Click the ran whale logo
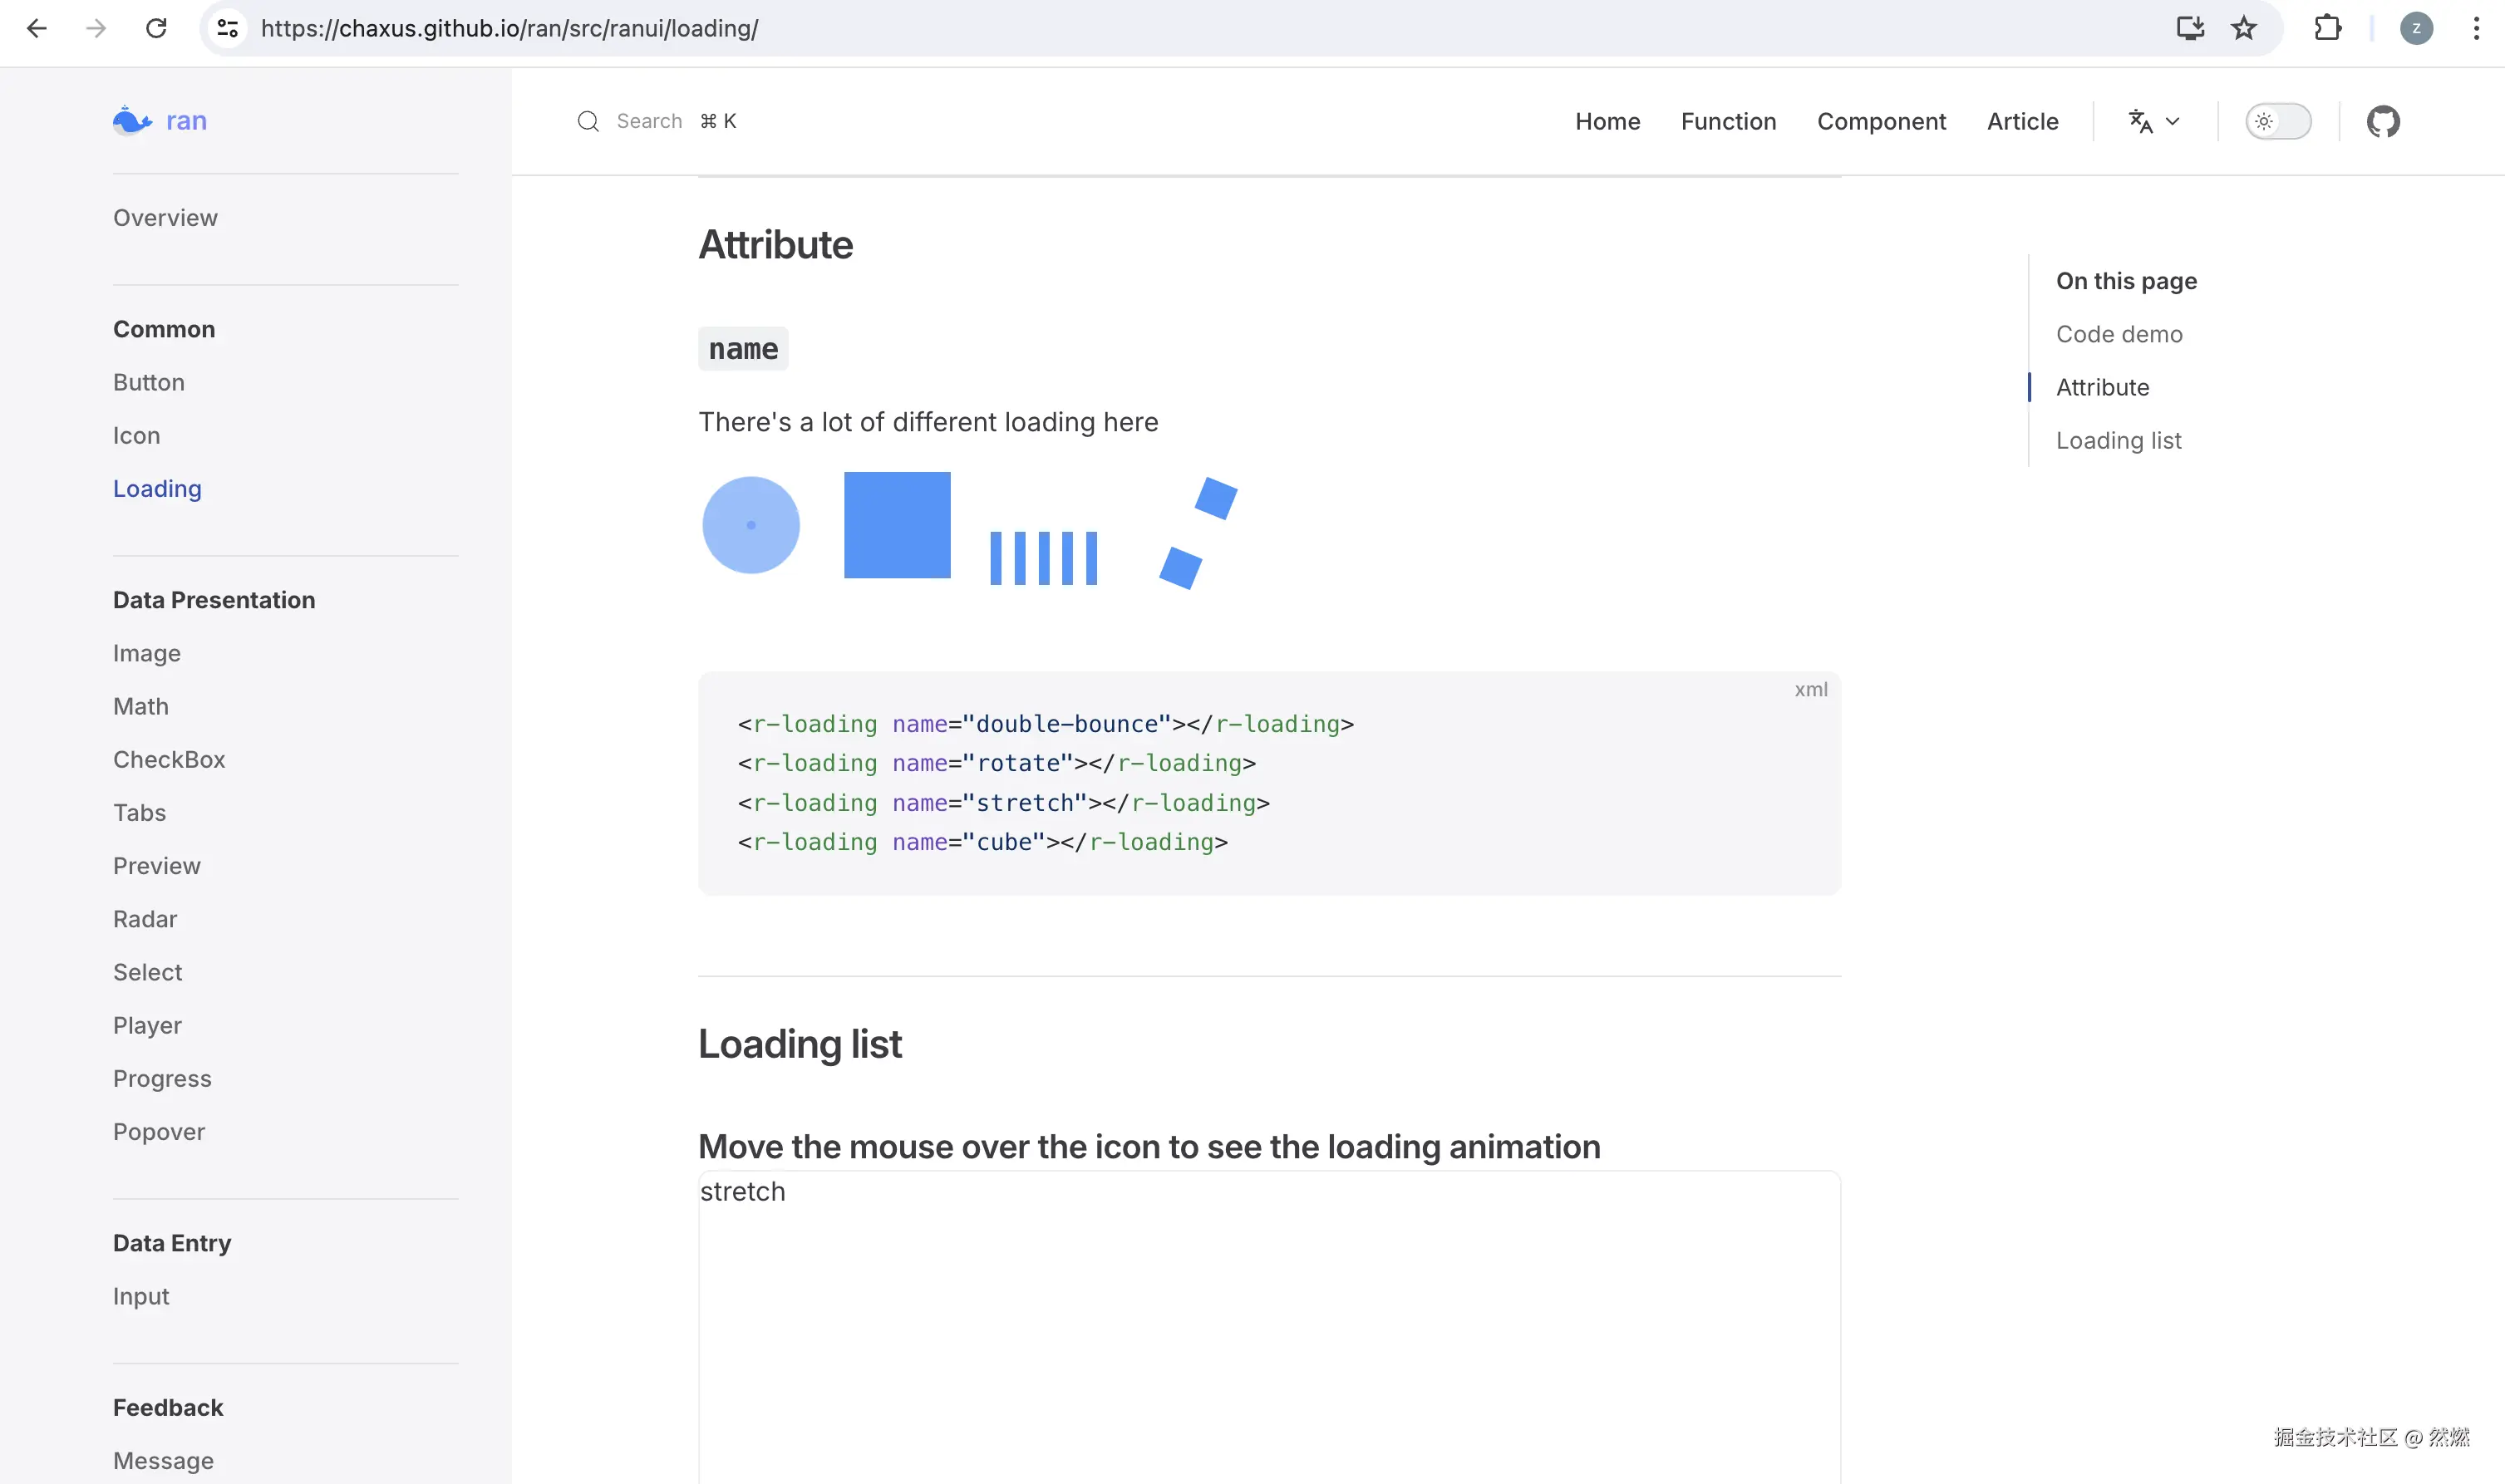This screenshot has height=1484, width=2505. pyautogui.click(x=132, y=121)
